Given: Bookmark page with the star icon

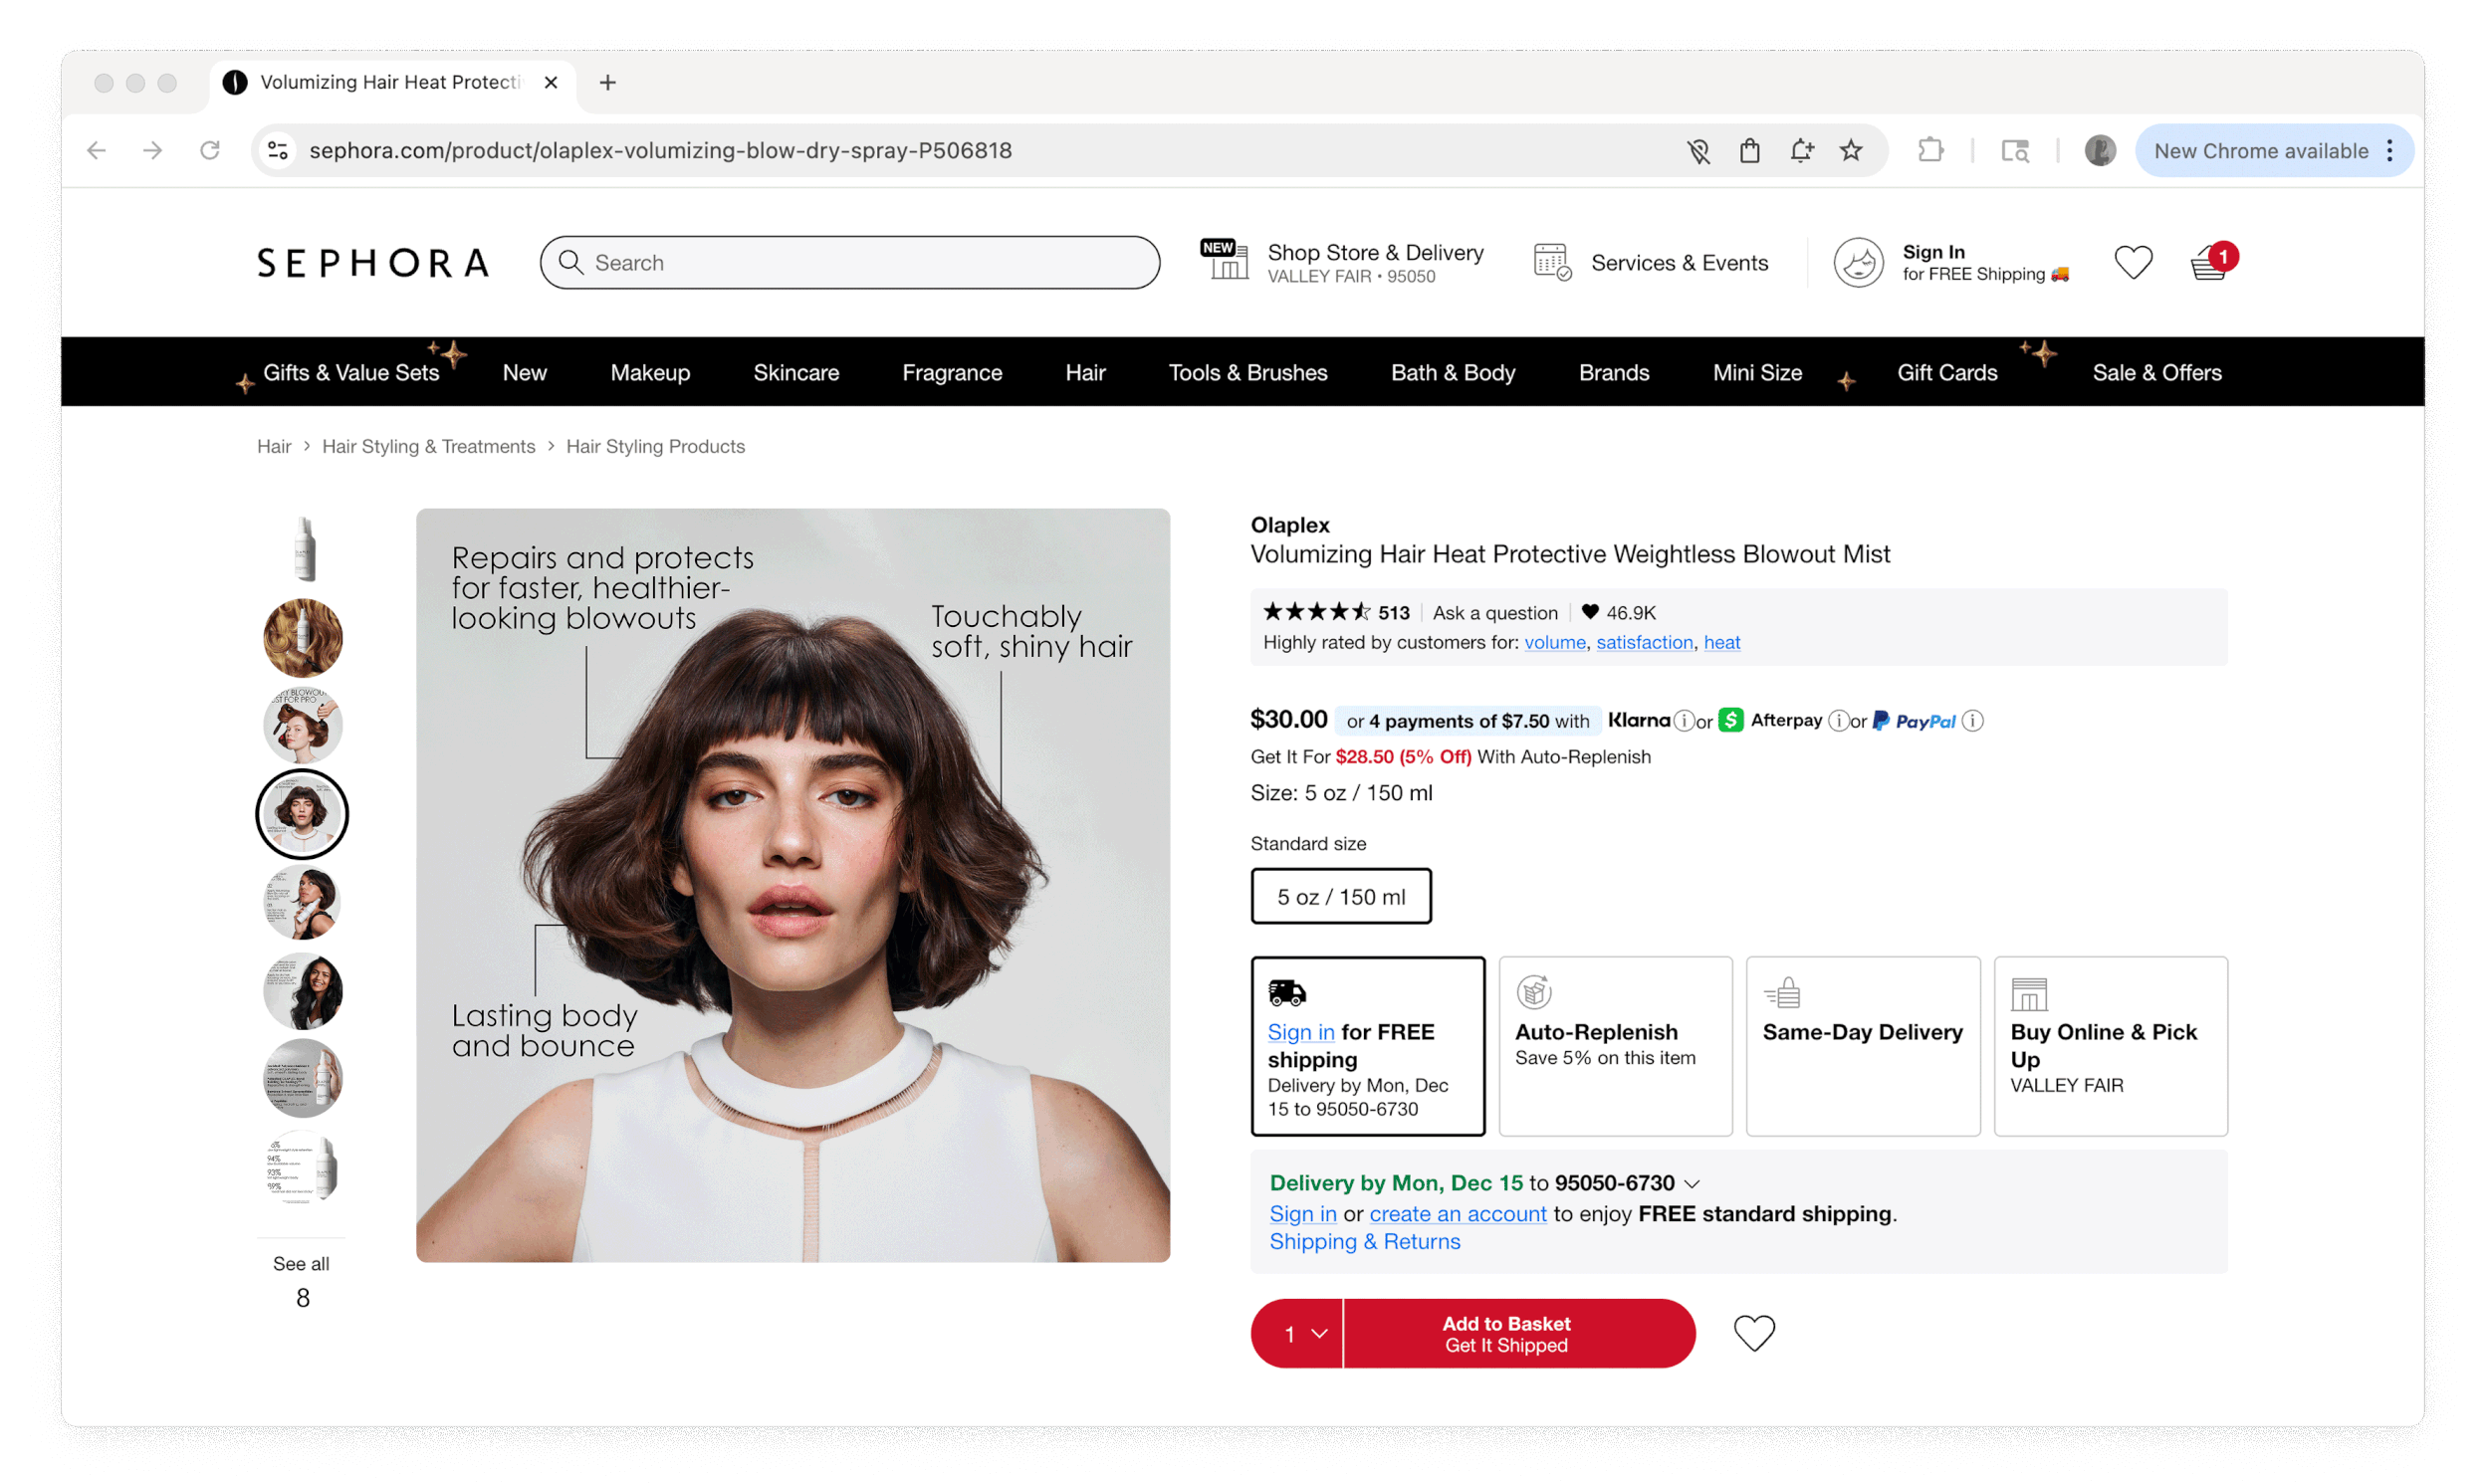Looking at the screenshot, I should [x=1851, y=151].
